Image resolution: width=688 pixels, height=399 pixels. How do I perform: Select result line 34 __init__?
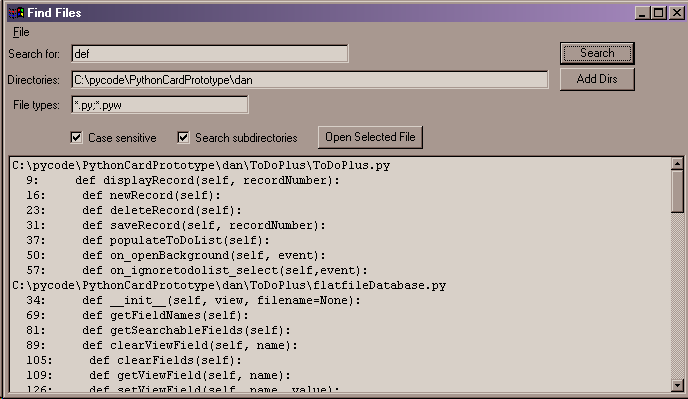point(193,300)
